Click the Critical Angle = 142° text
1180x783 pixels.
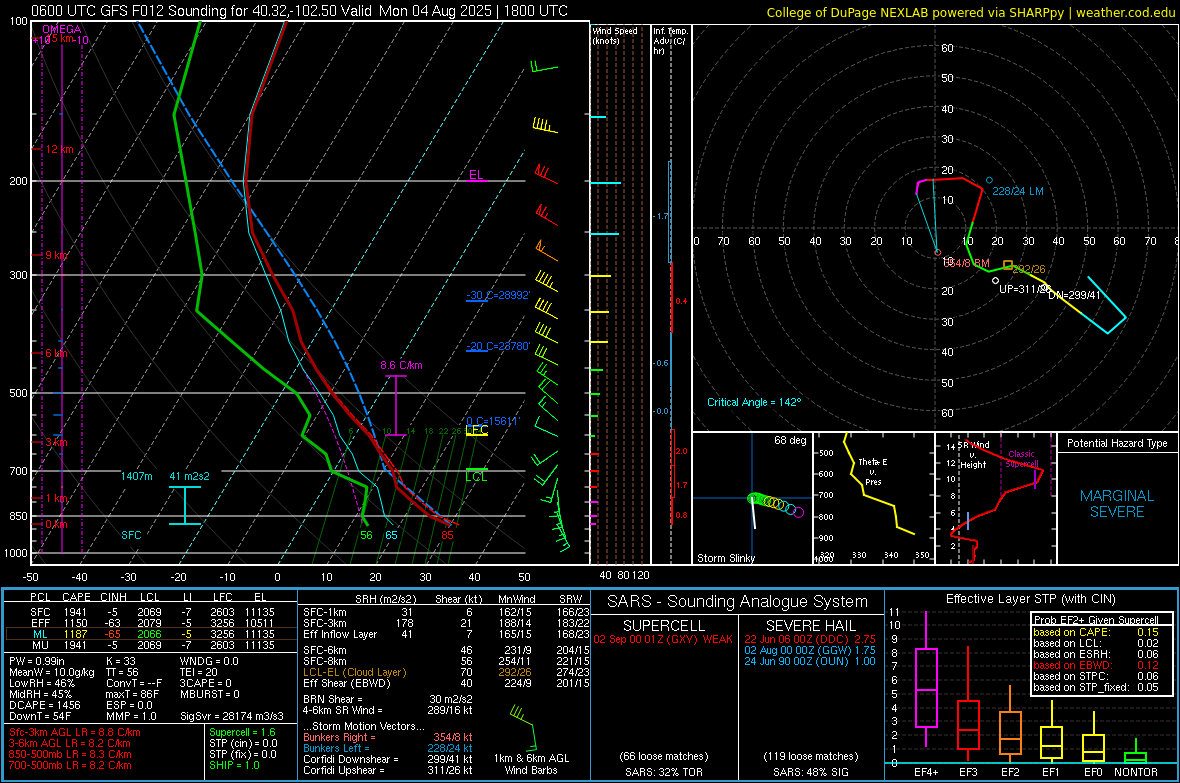tap(754, 402)
